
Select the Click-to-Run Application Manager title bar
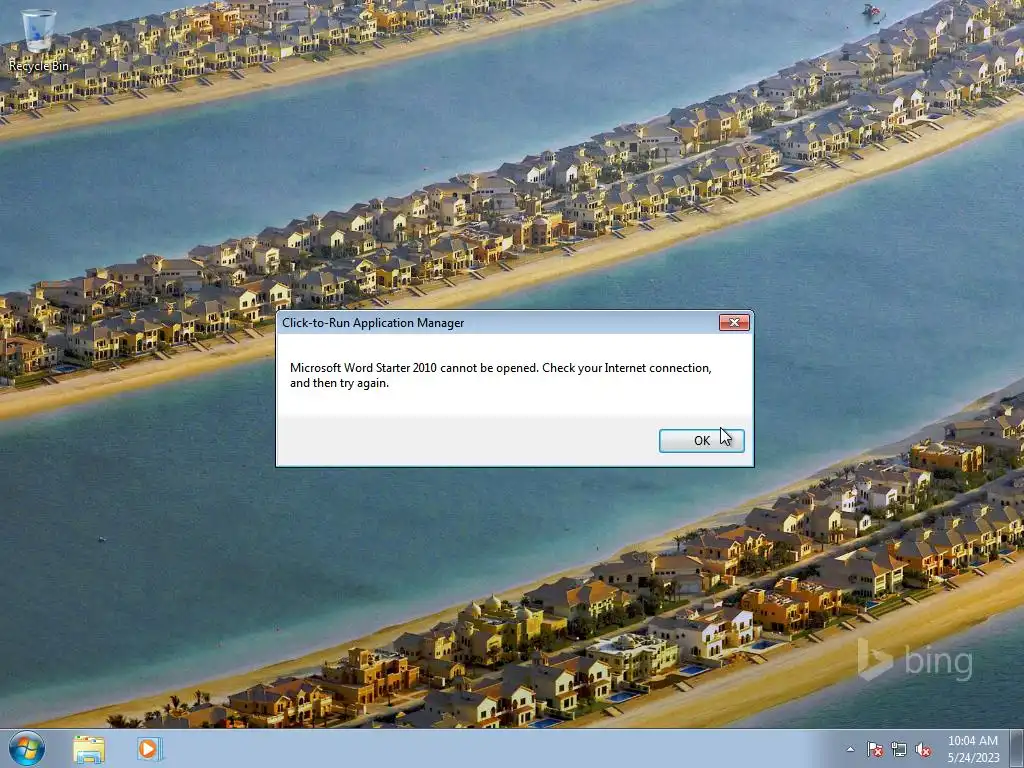point(500,323)
